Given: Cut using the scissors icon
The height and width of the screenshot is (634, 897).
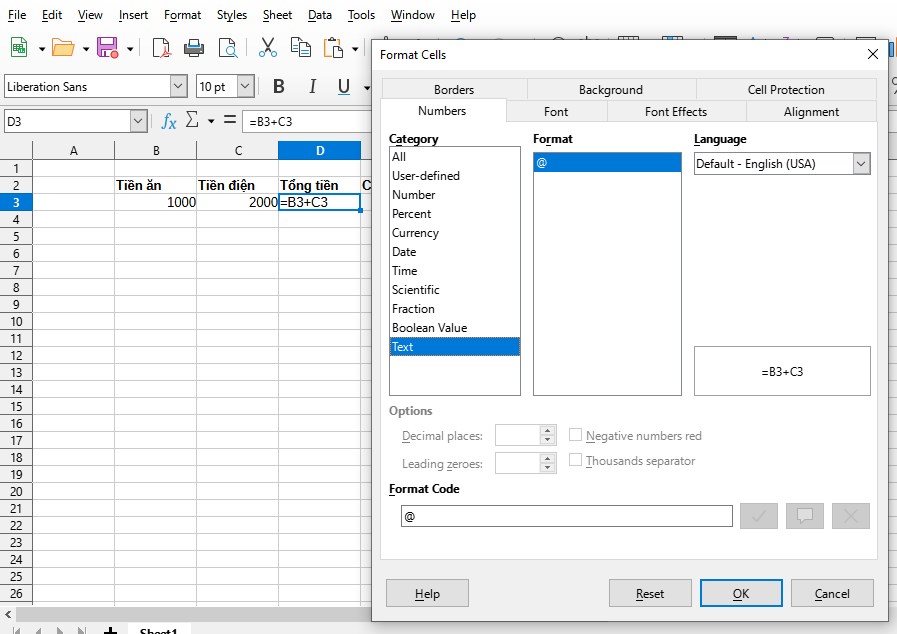Looking at the screenshot, I should click(268, 48).
